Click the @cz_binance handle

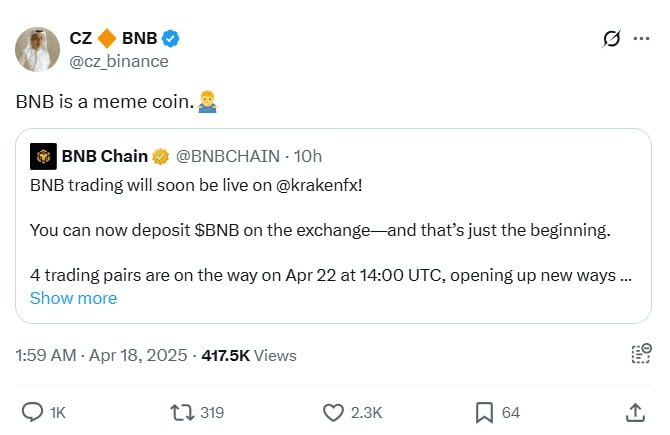(119, 62)
